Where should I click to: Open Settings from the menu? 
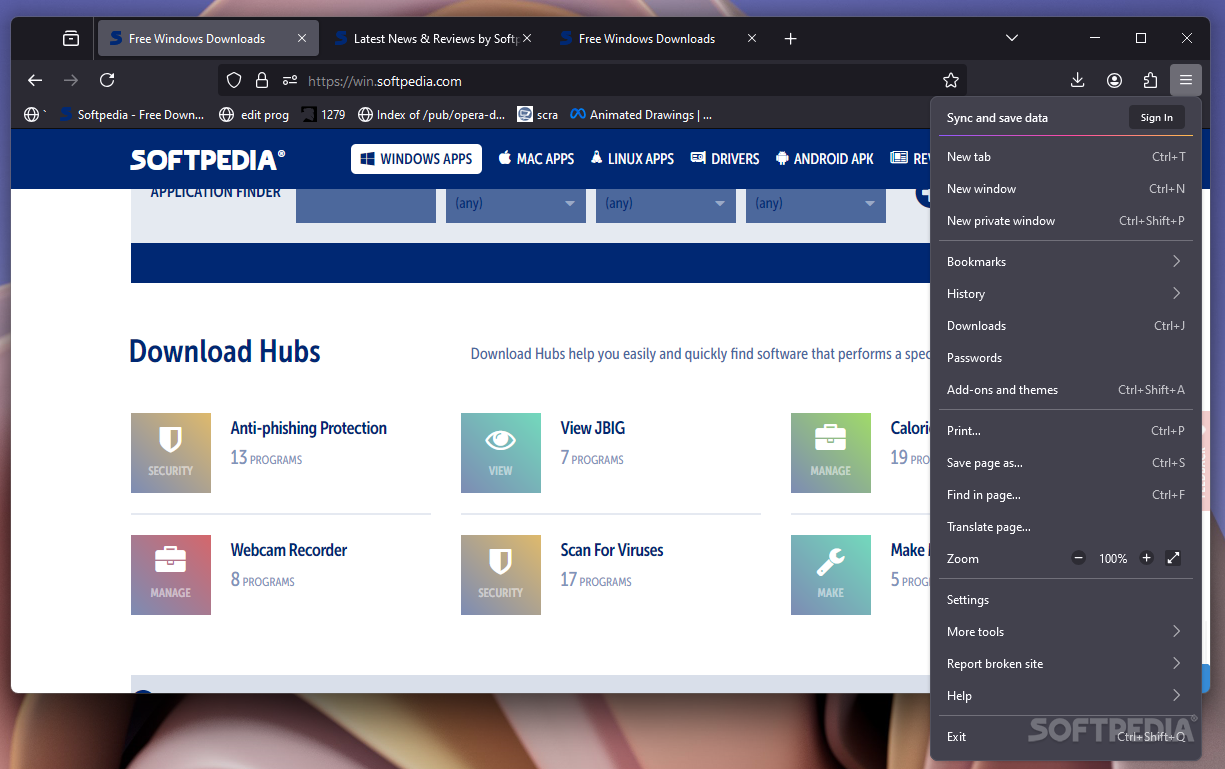[1066, 600]
